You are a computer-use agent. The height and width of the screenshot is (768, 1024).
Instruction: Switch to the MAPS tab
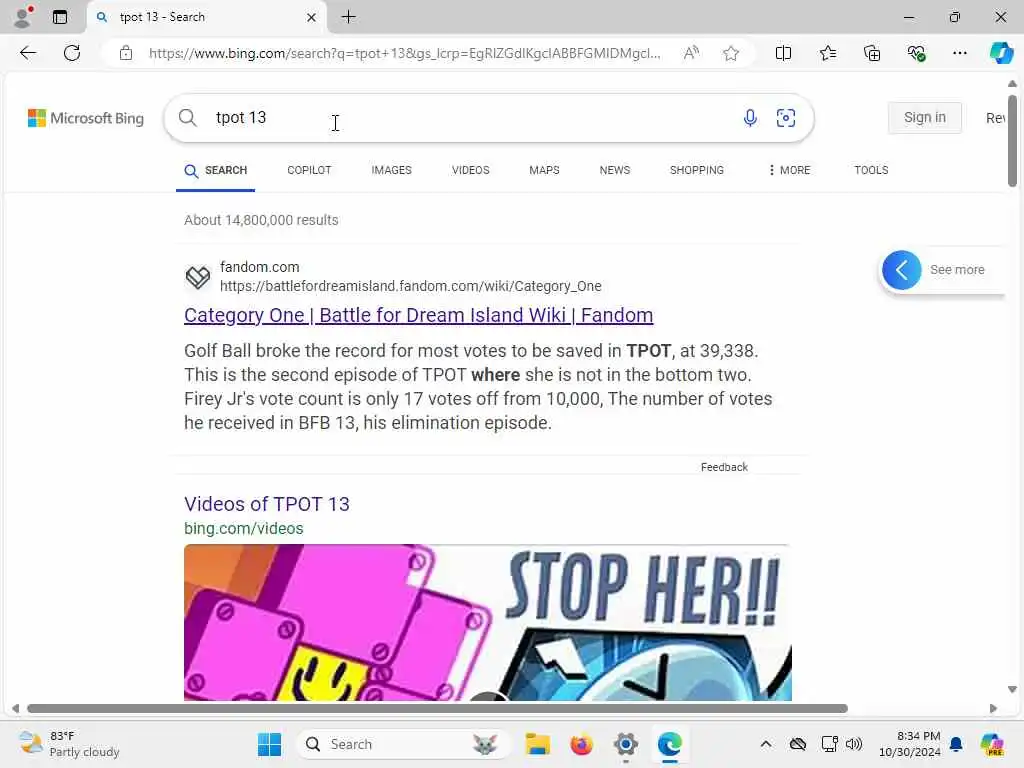(x=544, y=170)
